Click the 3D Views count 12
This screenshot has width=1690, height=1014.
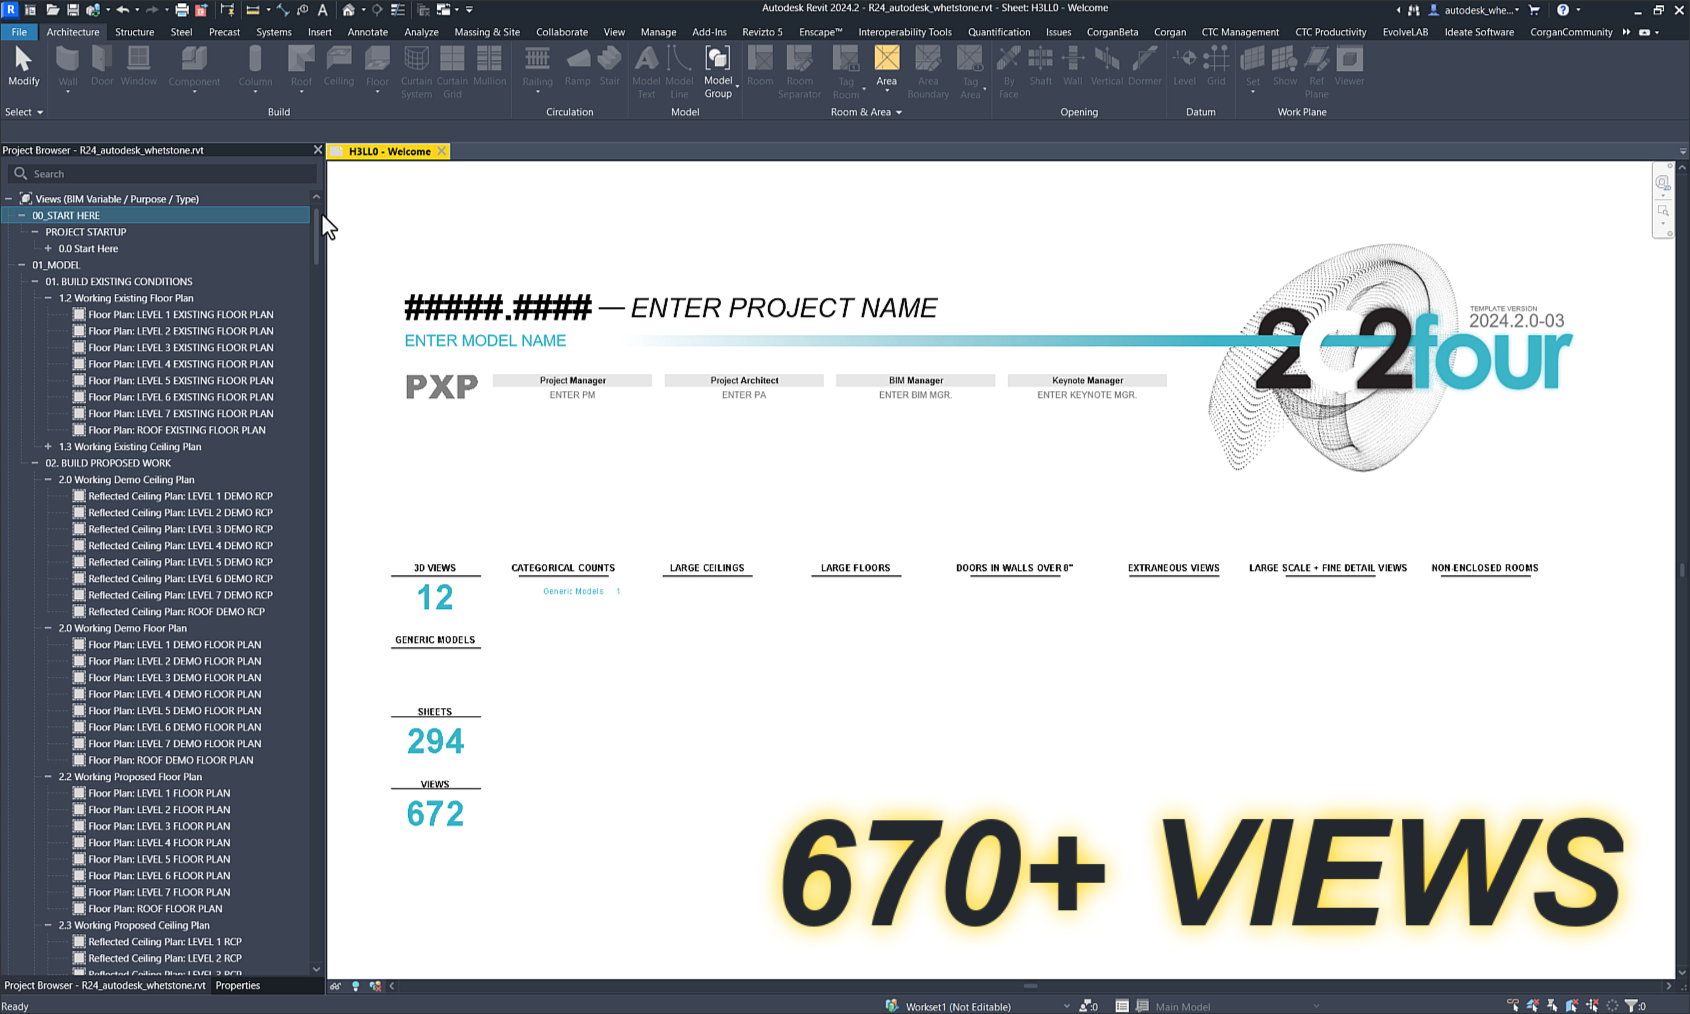point(435,597)
